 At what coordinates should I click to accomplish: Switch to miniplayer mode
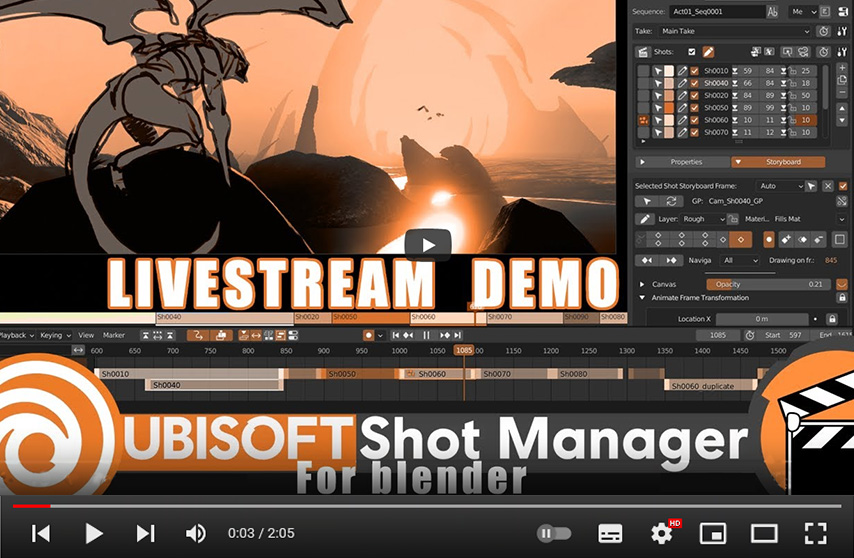[712, 534]
